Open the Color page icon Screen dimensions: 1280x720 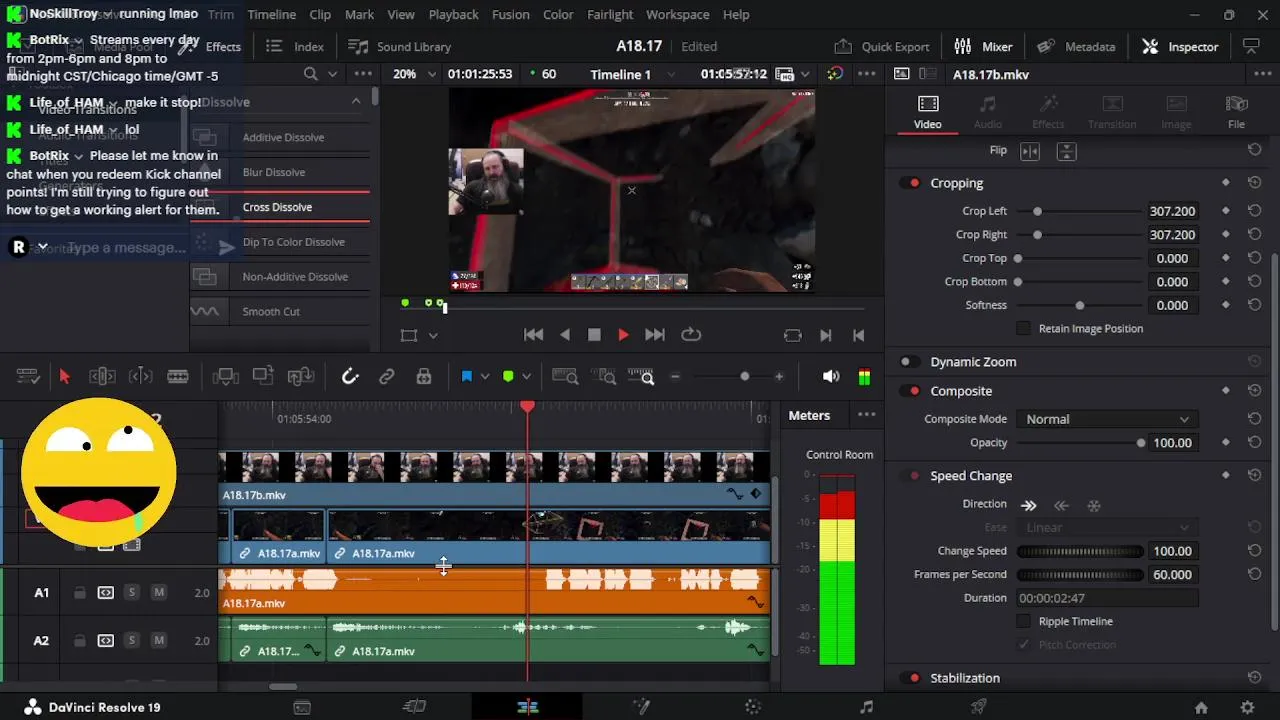(753, 707)
